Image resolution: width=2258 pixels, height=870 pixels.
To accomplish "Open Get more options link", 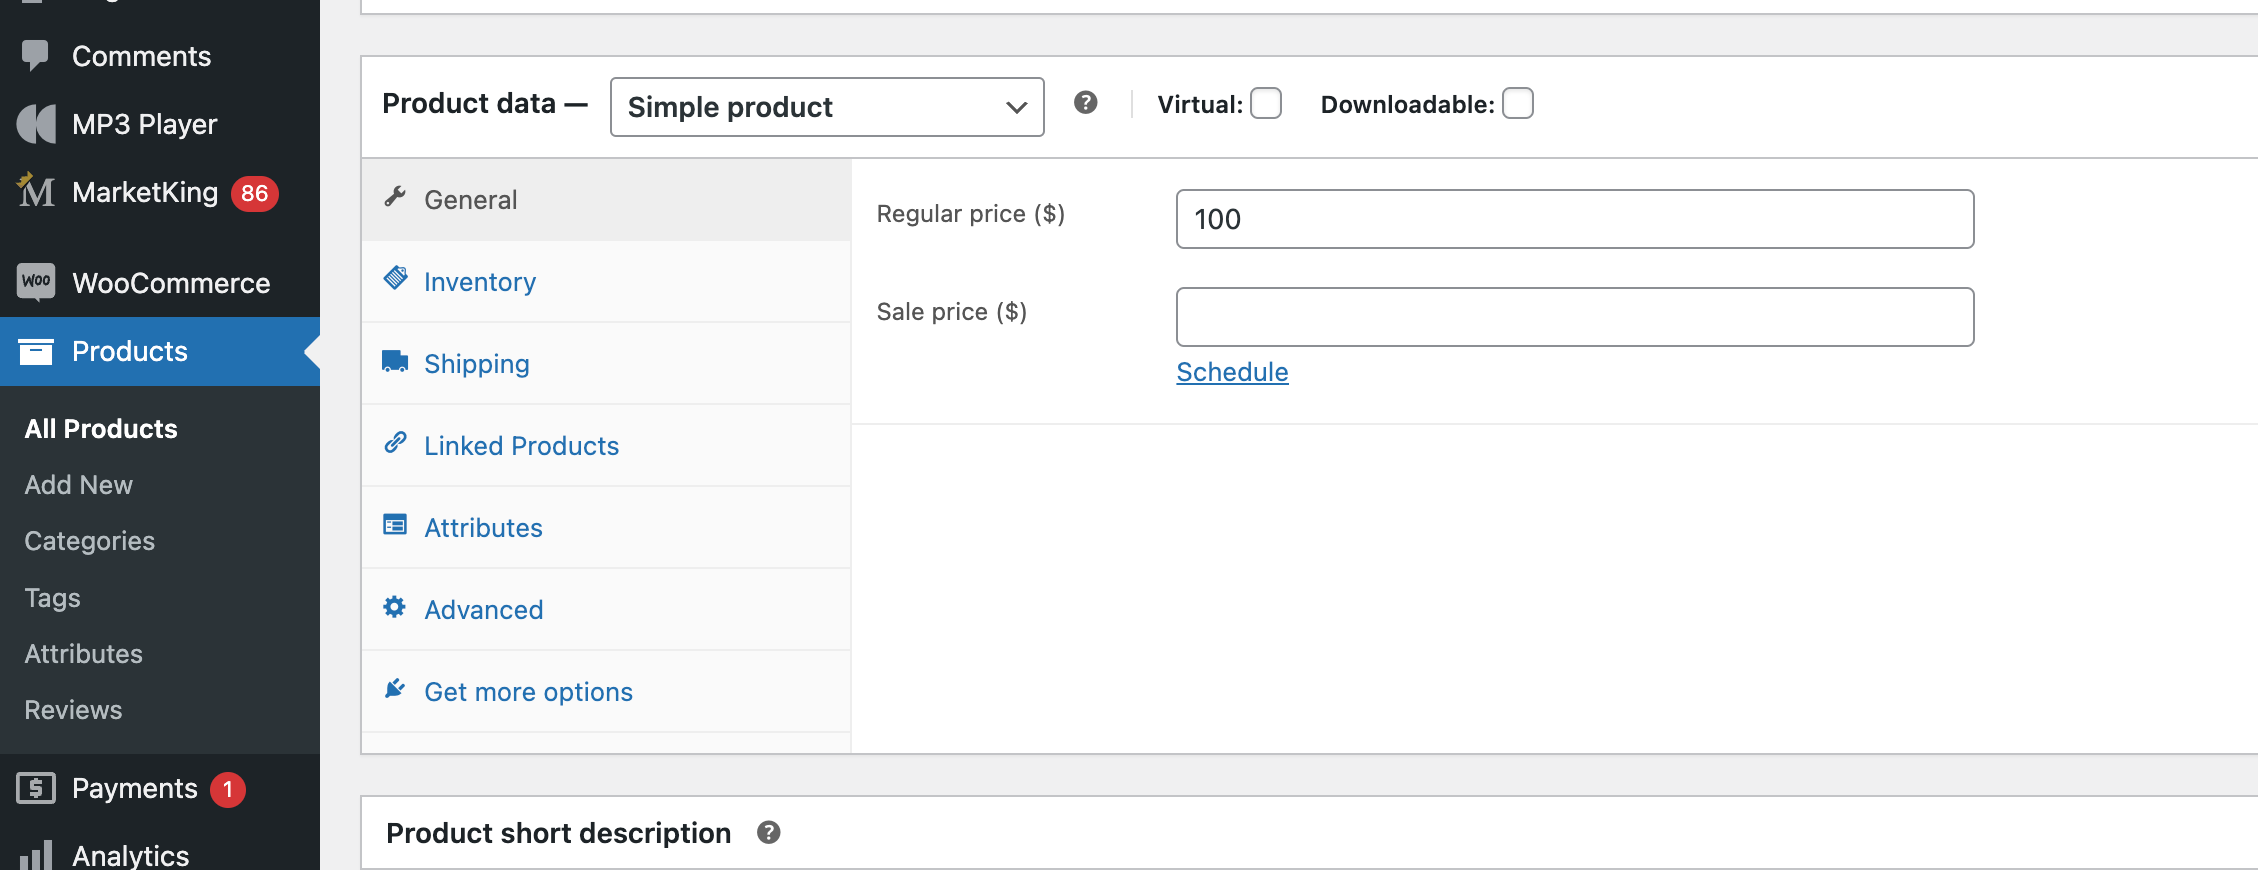I will [x=528, y=692].
